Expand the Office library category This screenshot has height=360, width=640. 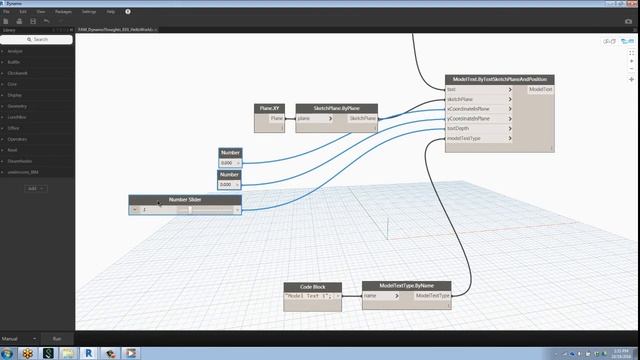[x=13, y=128]
